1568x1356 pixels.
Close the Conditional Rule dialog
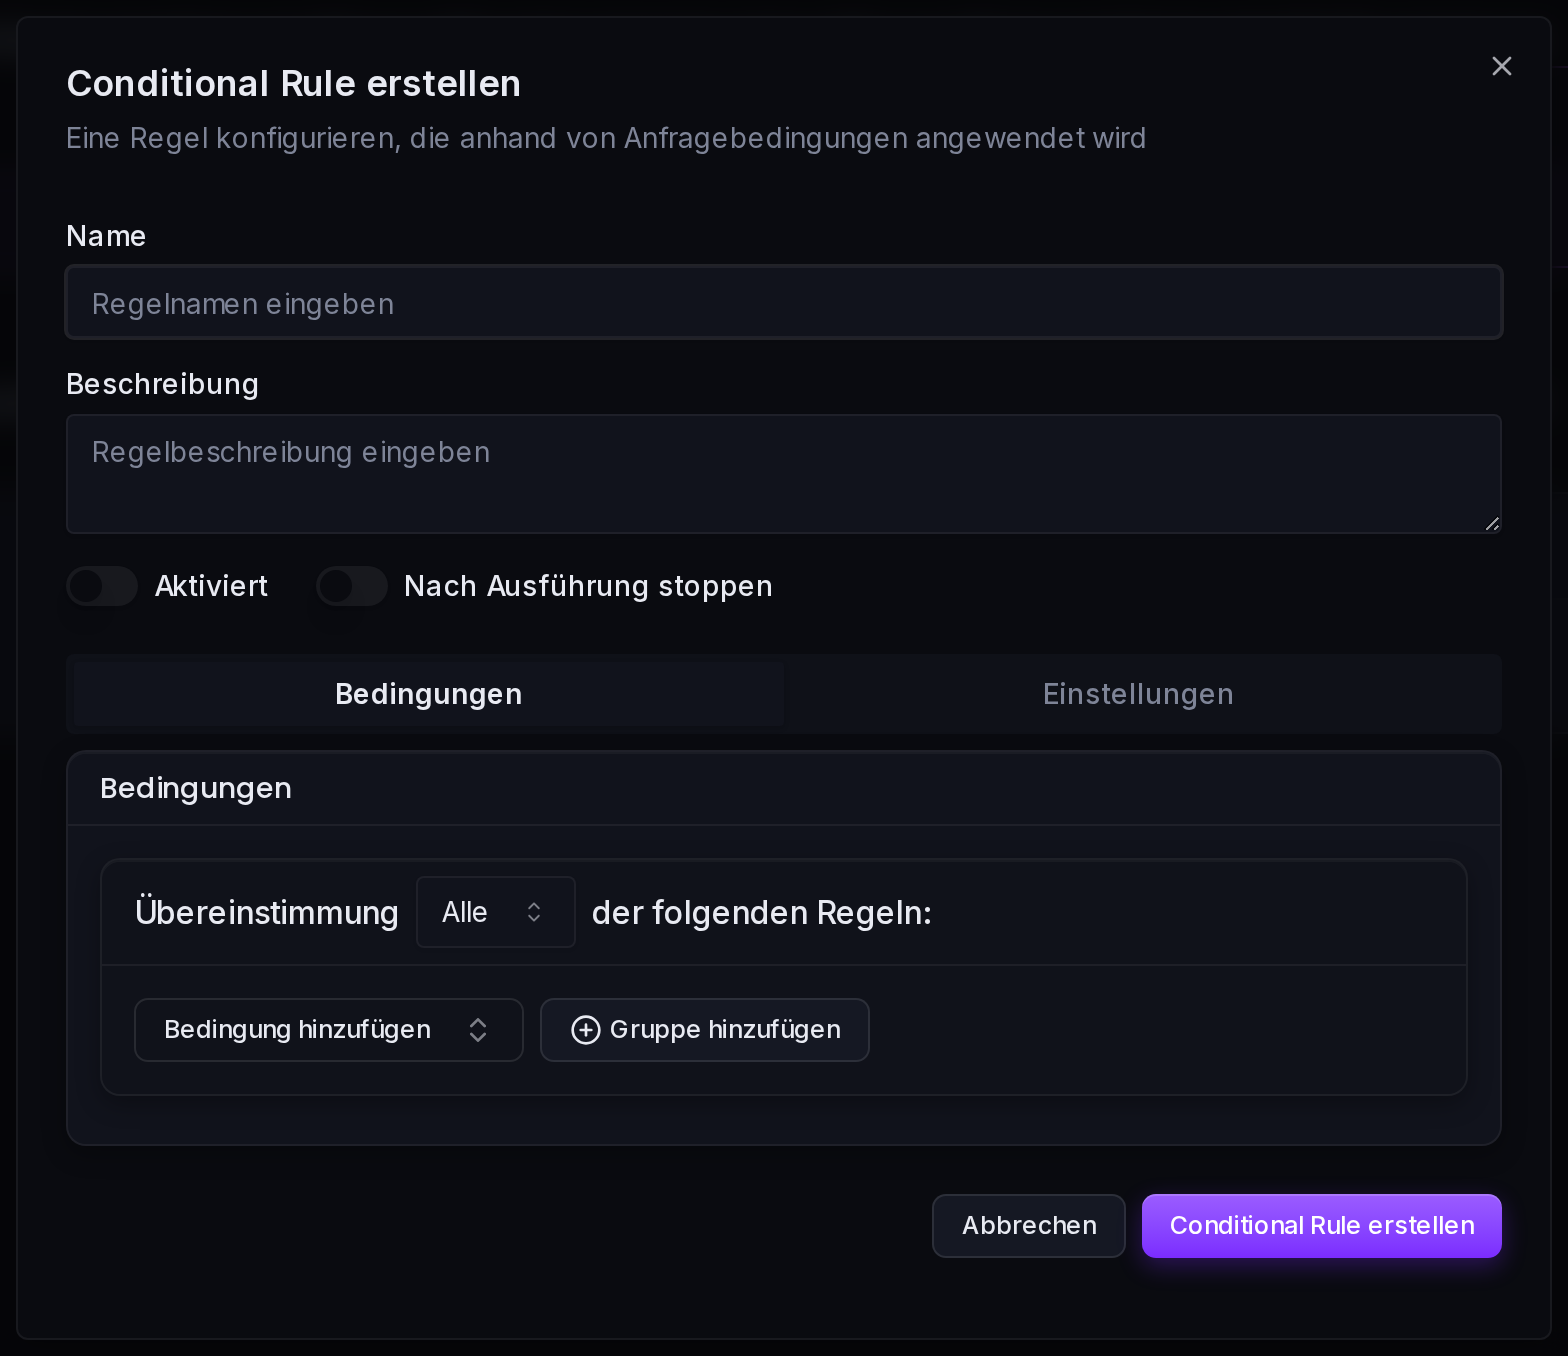point(1501,66)
